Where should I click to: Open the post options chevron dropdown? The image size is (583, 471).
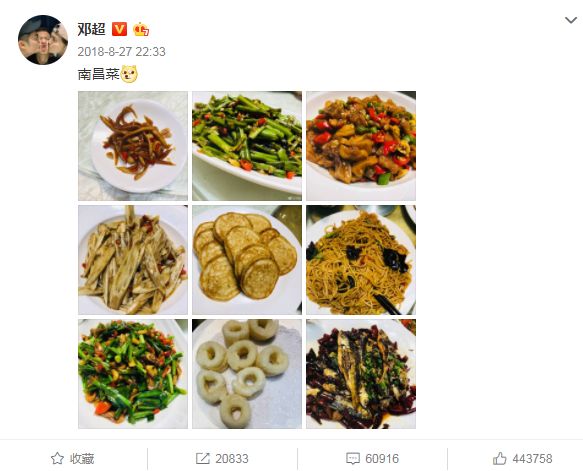571,20
